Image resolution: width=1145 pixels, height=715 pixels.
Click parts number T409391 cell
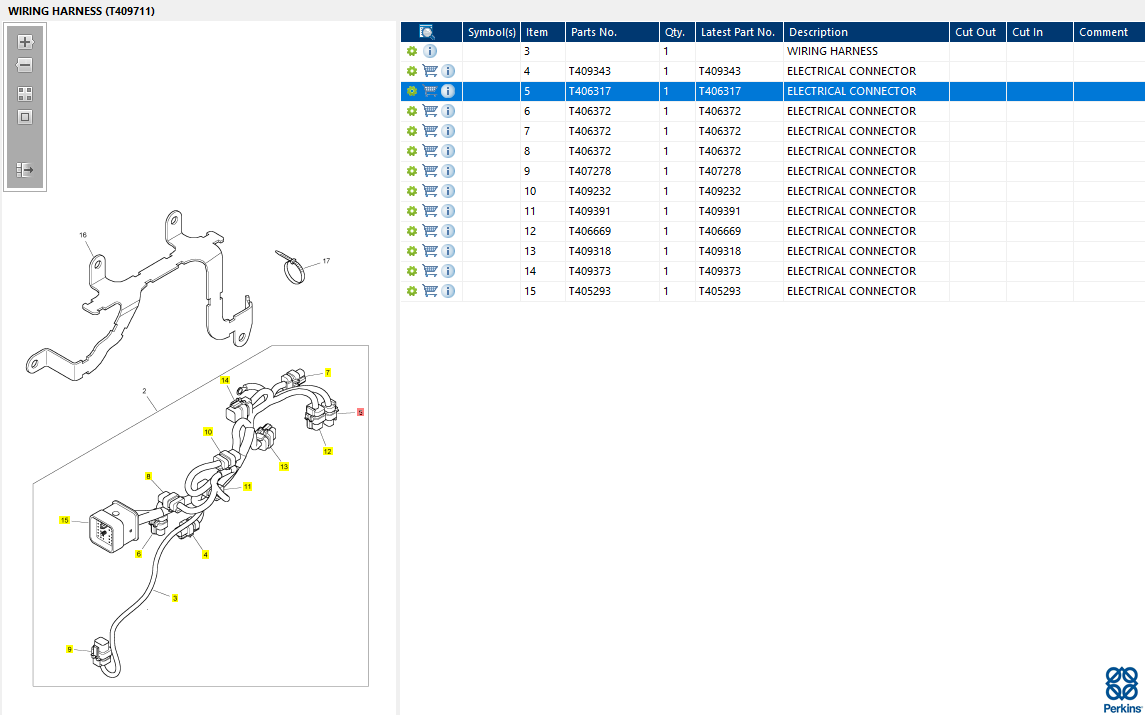coord(612,211)
